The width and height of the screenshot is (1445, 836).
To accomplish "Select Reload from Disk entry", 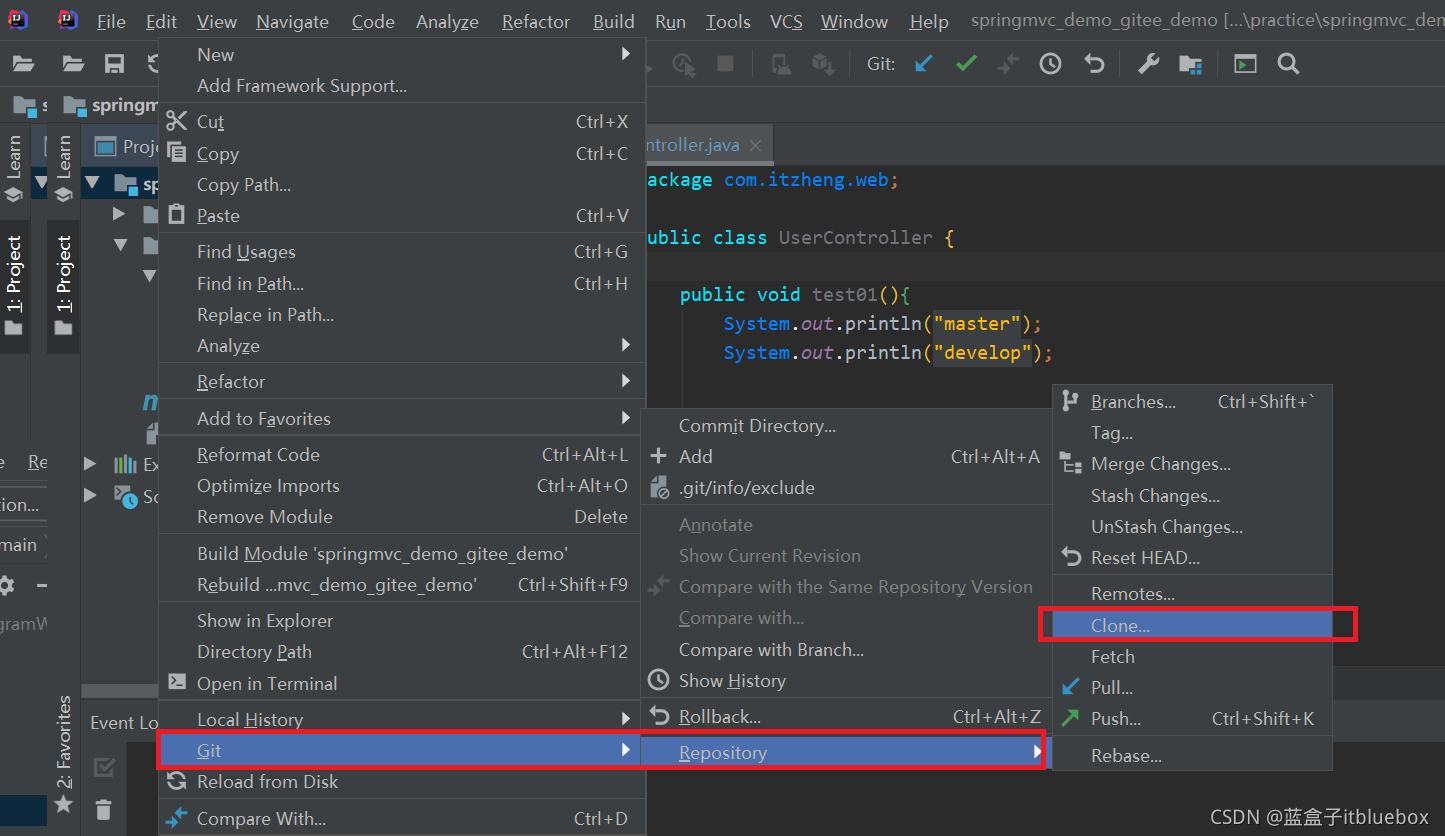I will tap(402, 782).
